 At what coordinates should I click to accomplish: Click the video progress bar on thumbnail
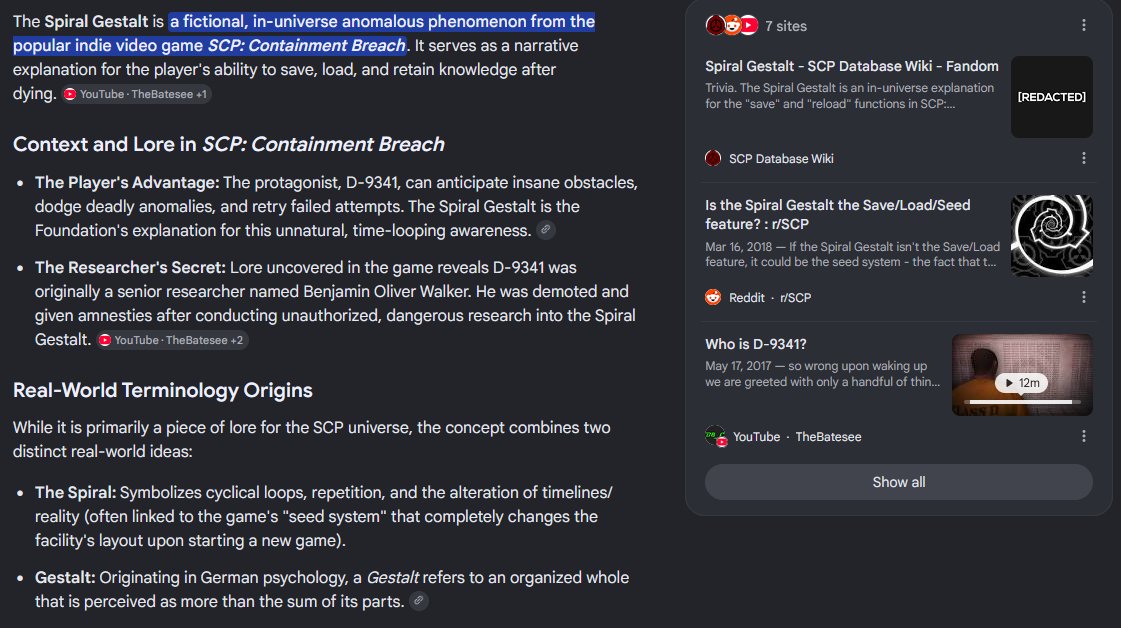tap(1022, 402)
